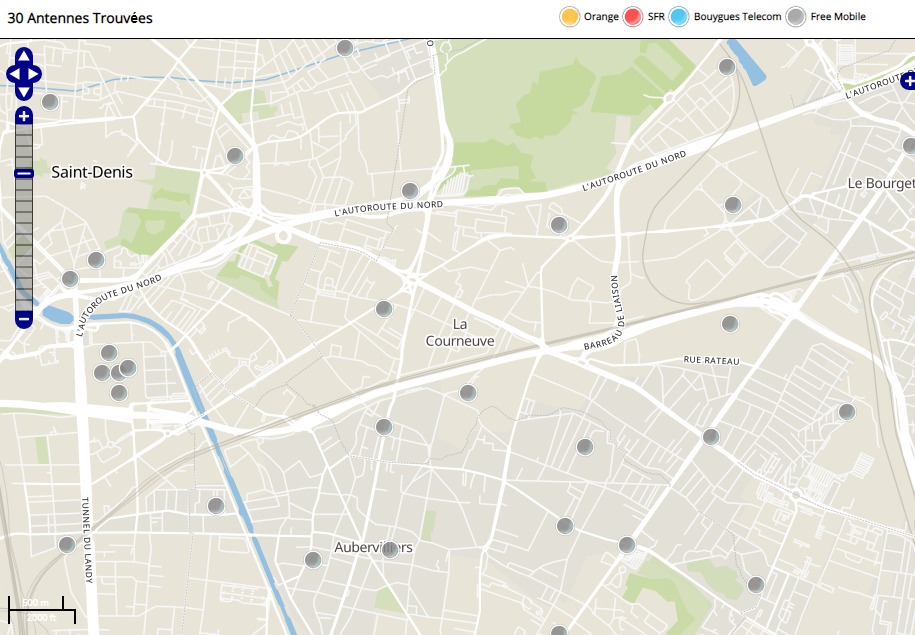Zoom in using the plus button

pos(24,116)
